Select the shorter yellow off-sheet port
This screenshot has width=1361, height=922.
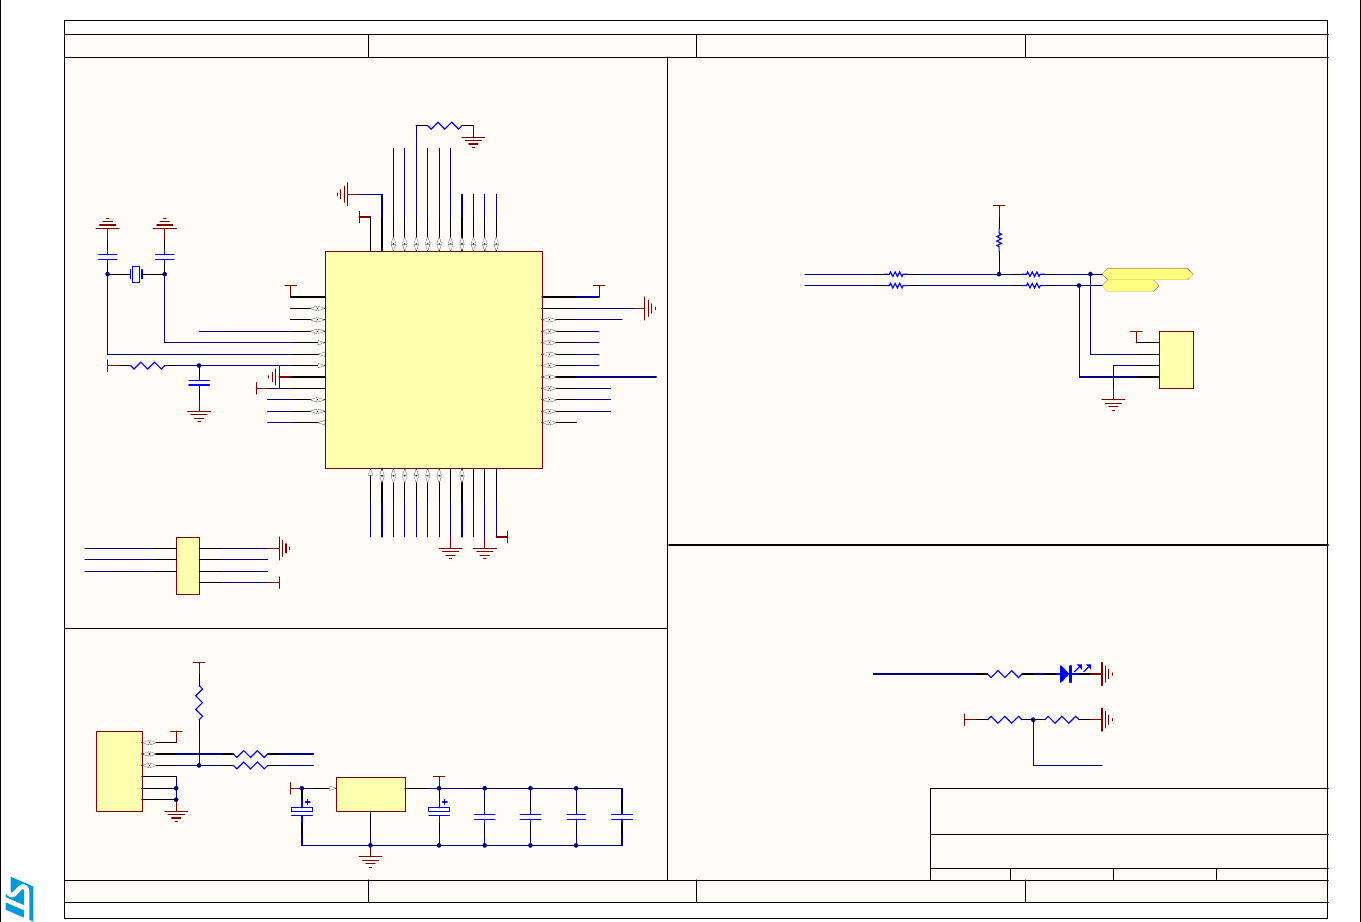[x=1131, y=286]
